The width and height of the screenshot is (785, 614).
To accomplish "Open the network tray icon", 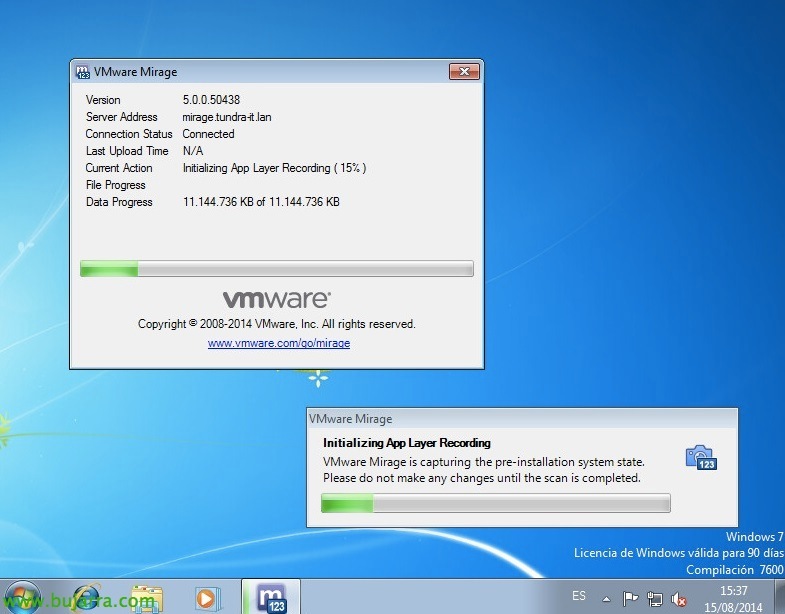I will pos(654,598).
